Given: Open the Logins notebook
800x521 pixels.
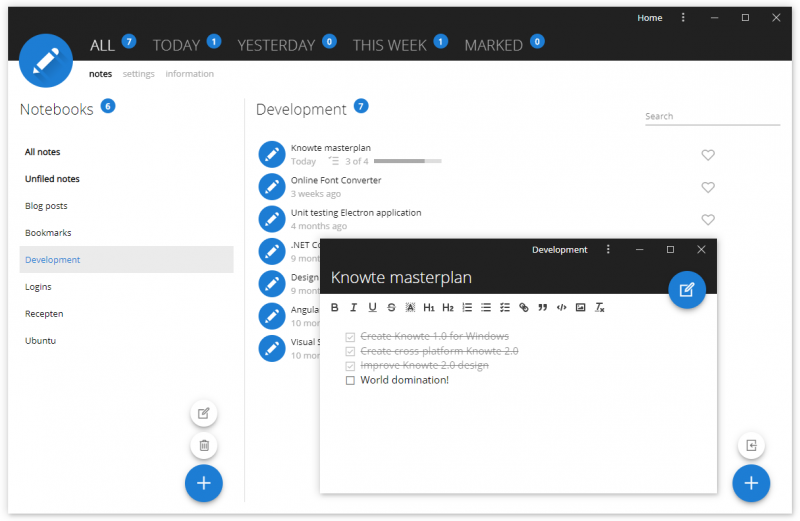Looking at the screenshot, I should (x=127, y=287).
